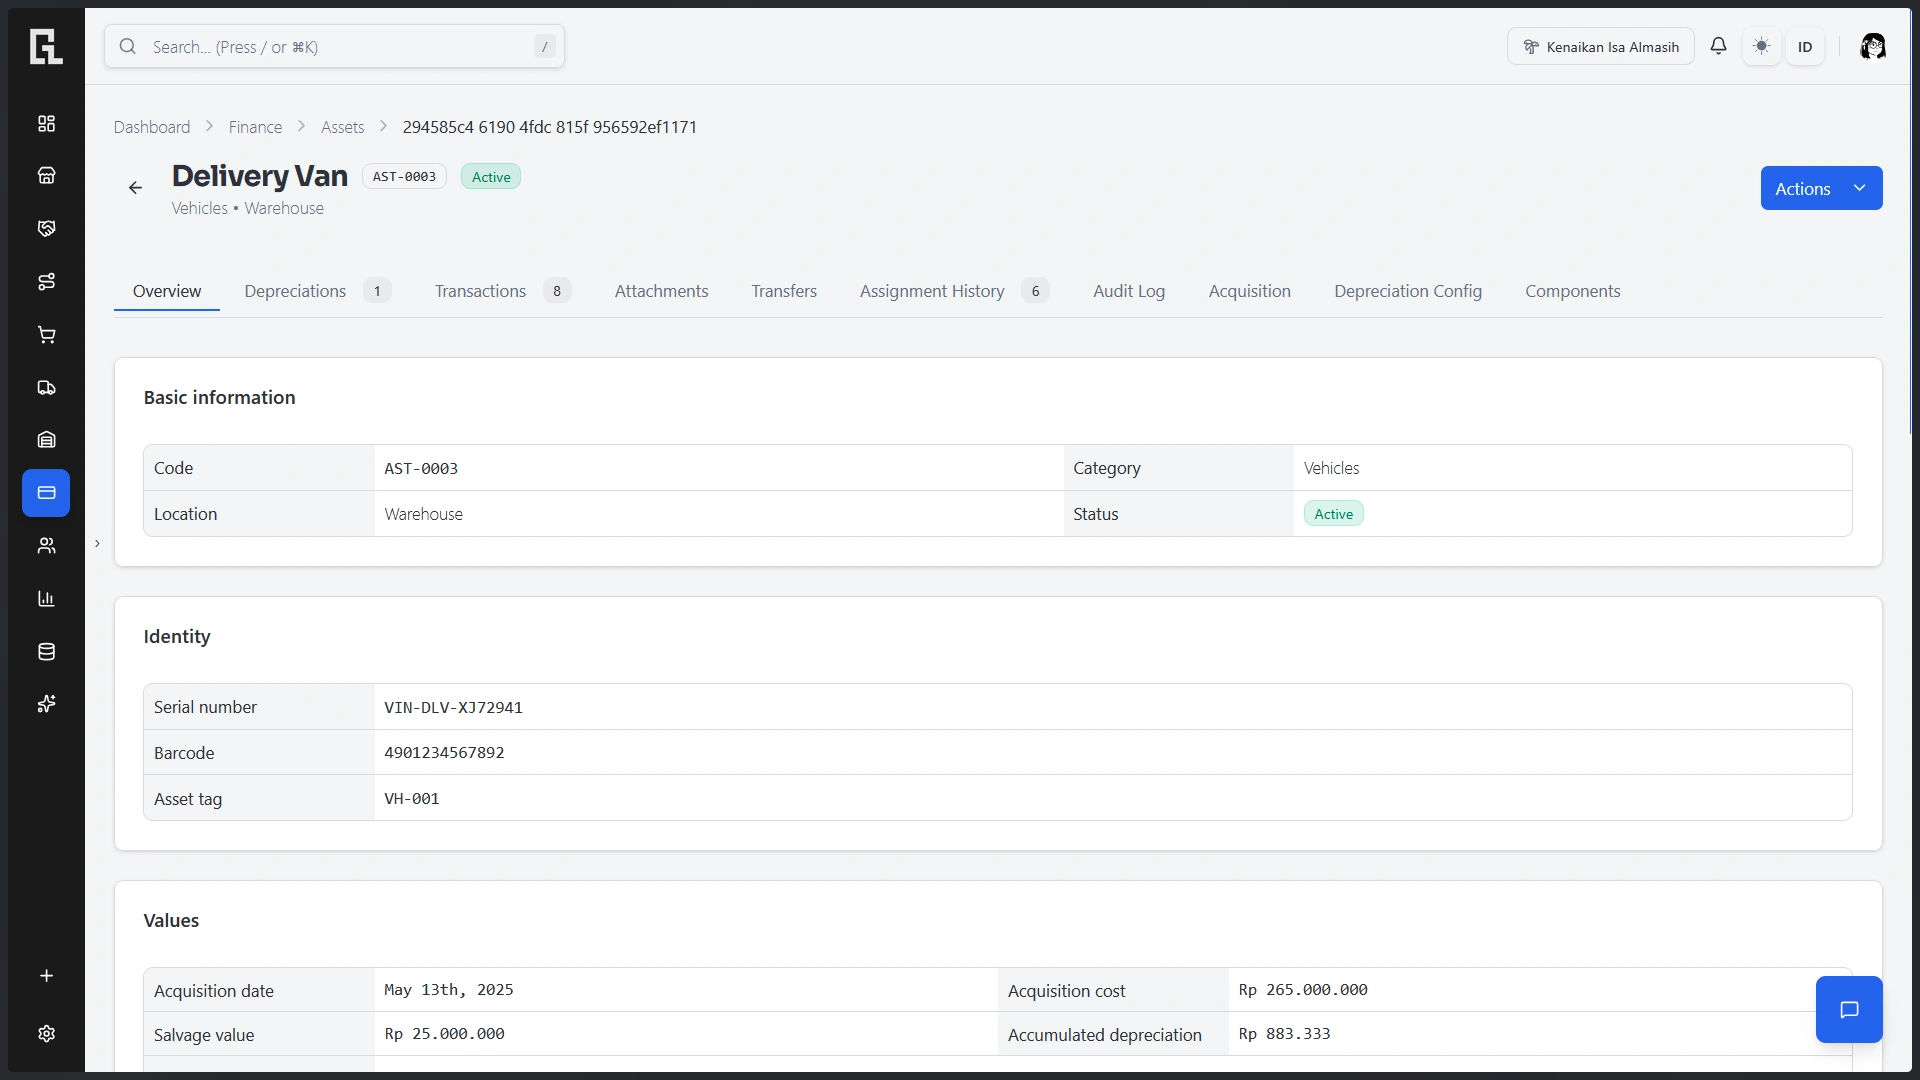The width and height of the screenshot is (1920, 1080).
Task: Switch to the Depreciation Config tab
Action: tap(1407, 291)
